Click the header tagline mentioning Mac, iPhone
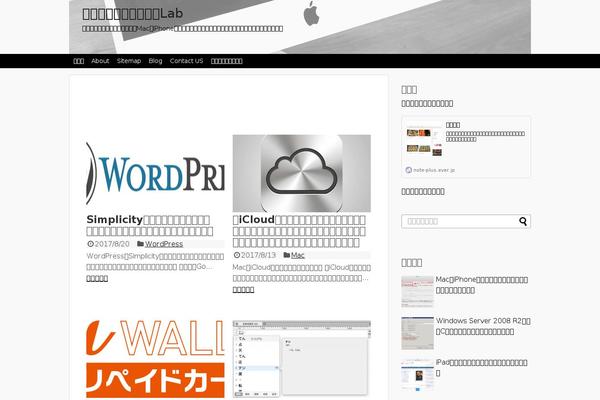 tap(183, 29)
